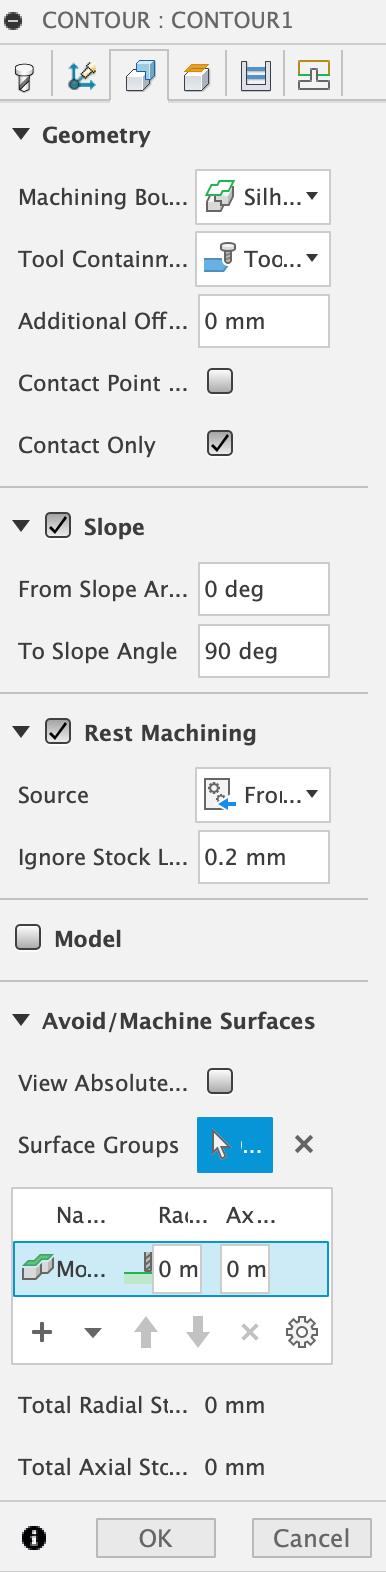Image resolution: width=386 pixels, height=1572 pixels.
Task: Enable the Model checkbox
Action: (x=29, y=937)
